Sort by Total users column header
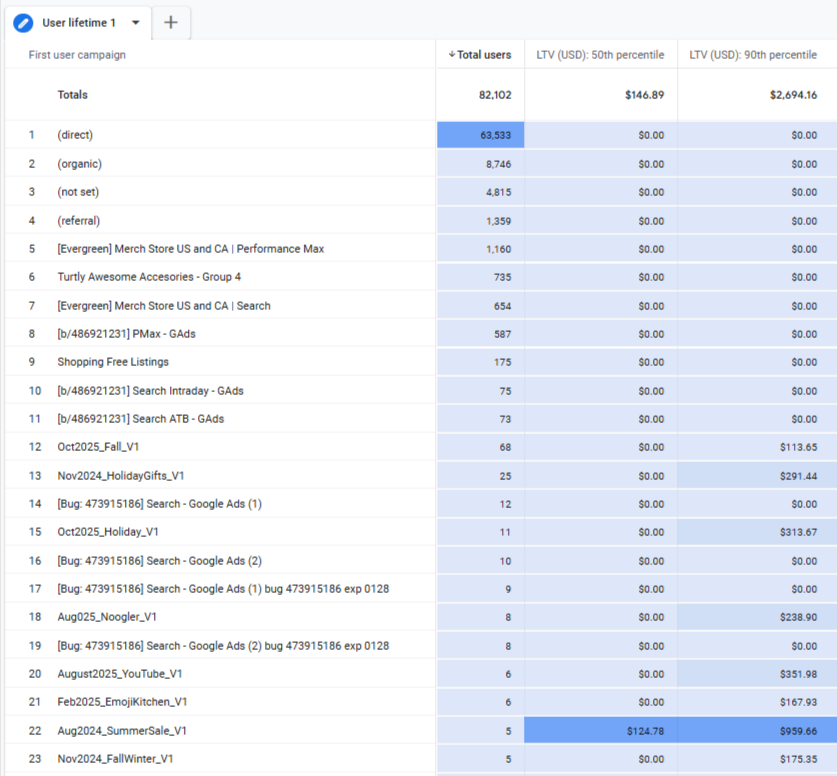The height and width of the screenshot is (776, 837). coord(480,55)
